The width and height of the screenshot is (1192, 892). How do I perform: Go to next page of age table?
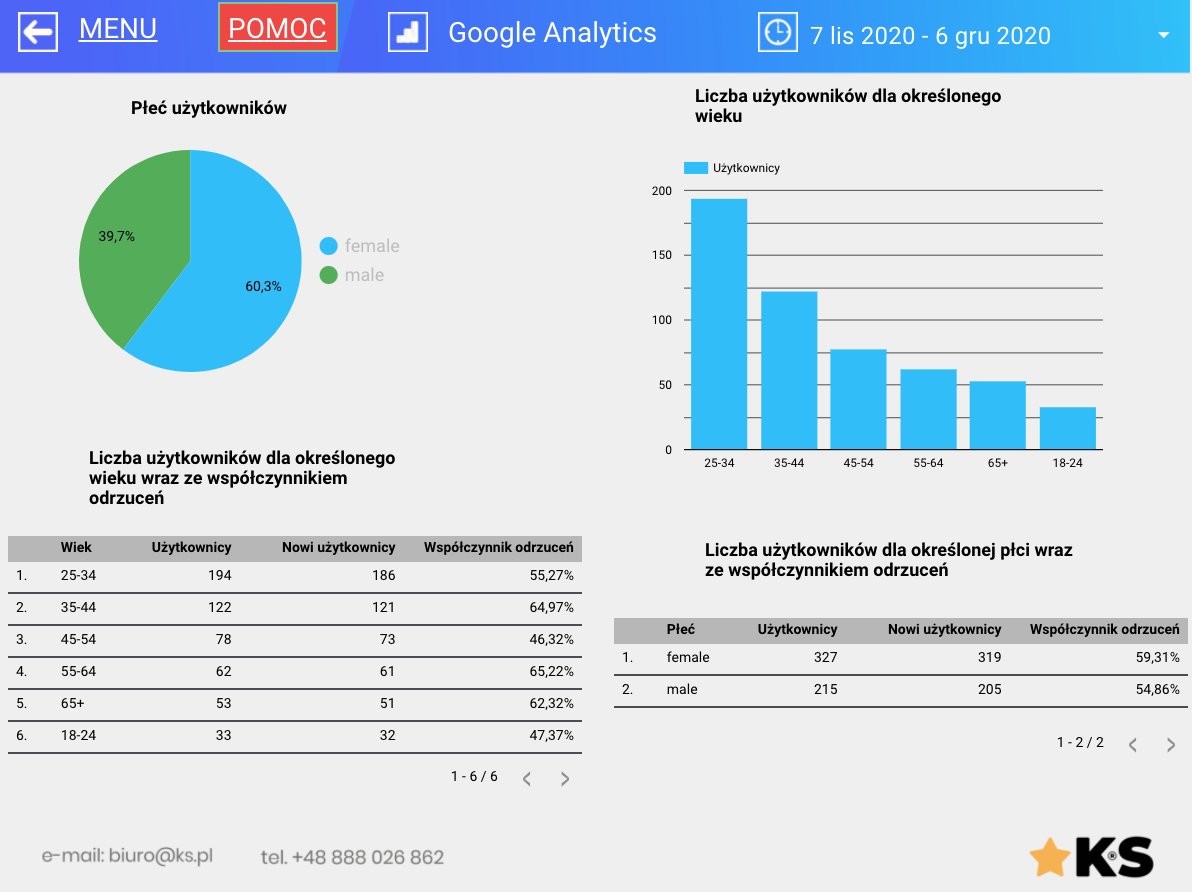click(565, 779)
